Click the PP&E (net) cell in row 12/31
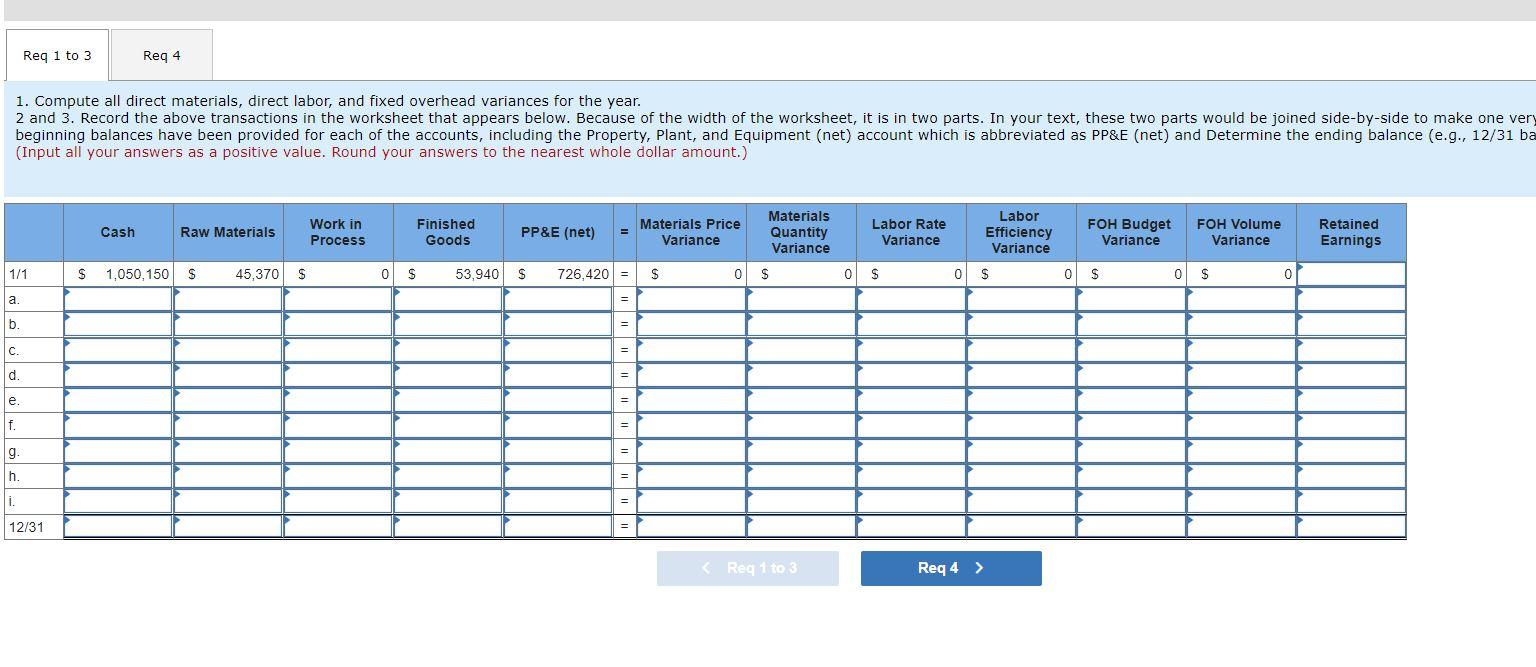The height and width of the screenshot is (667, 1536). pos(558,526)
